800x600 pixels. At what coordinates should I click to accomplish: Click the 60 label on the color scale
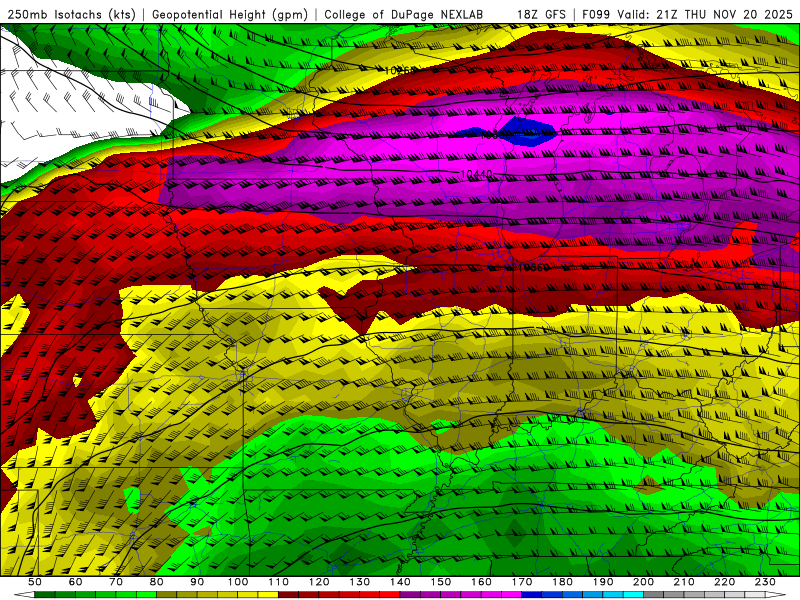point(76,582)
